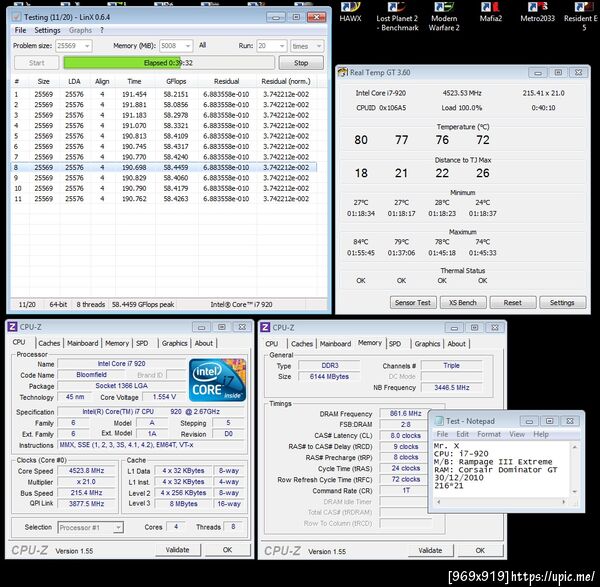
Task: Open Notepad's View menu
Action: [517, 434]
